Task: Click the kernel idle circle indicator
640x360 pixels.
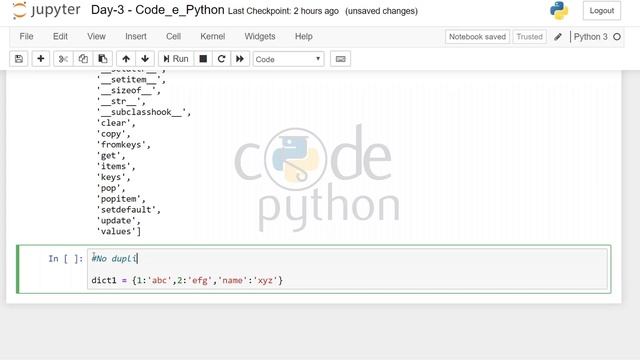Action: pyautogui.click(x=617, y=37)
